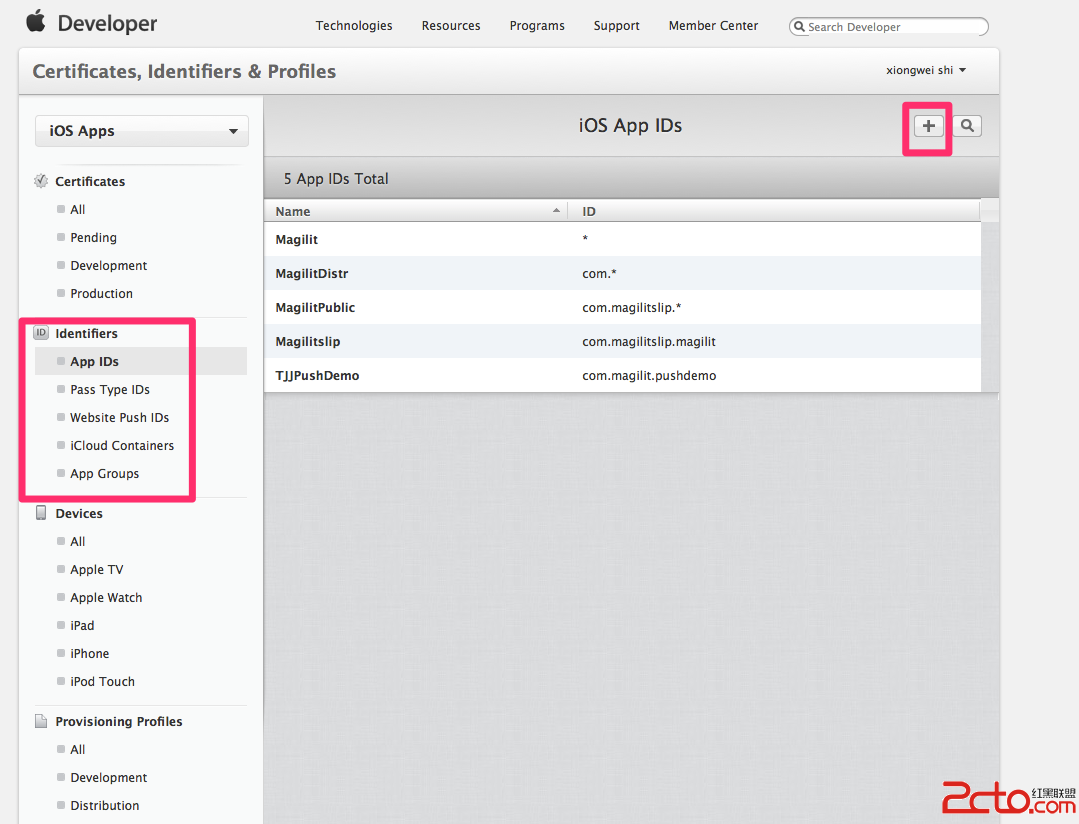Click the search magnifier in Search Developer field

tap(800, 27)
